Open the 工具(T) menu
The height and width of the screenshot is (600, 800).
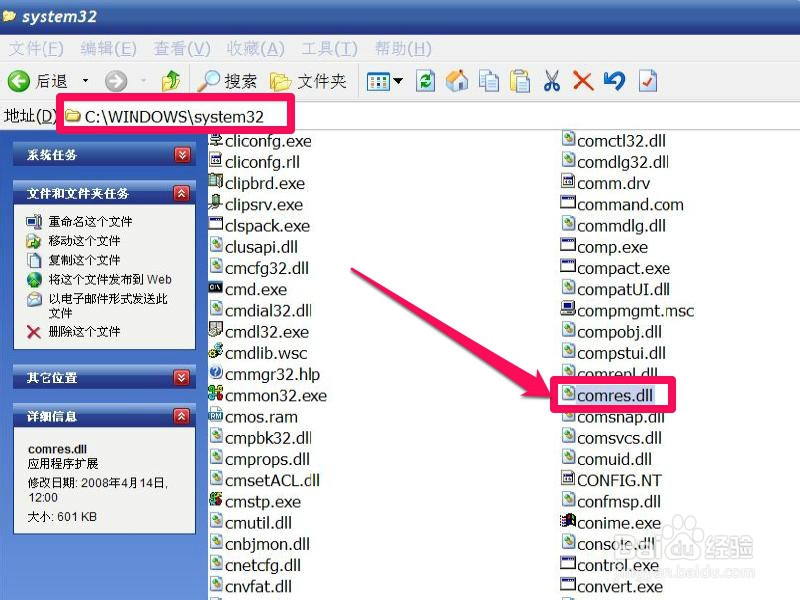pos(329,48)
